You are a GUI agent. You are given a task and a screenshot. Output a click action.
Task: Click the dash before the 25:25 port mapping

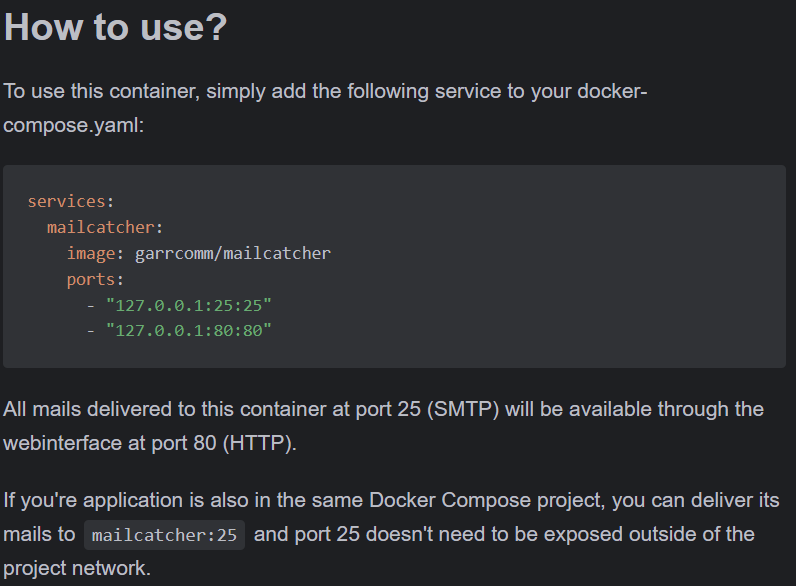[x=91, y=305]
